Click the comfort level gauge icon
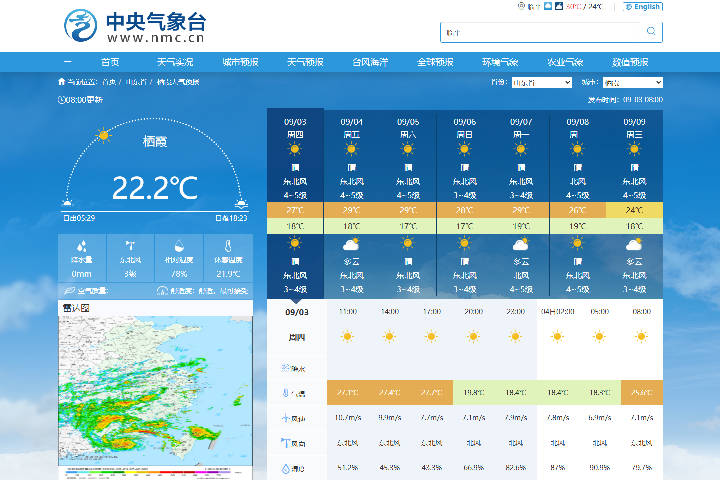This screenshot has width=720, height=480. 162,291
